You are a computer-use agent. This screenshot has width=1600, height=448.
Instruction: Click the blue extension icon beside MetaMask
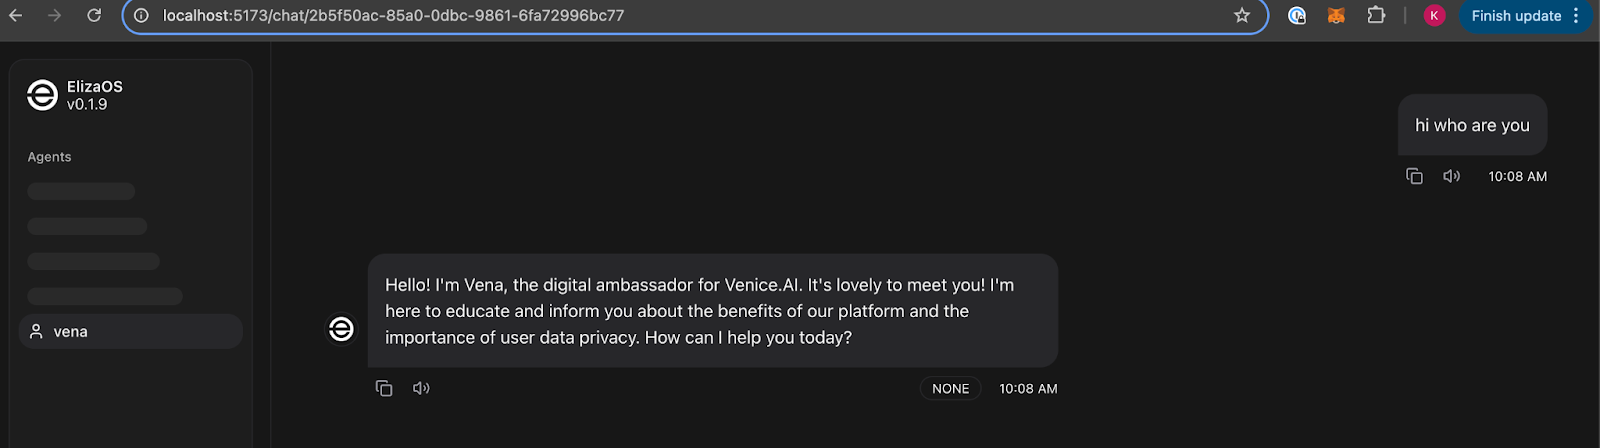point(1297,16)
